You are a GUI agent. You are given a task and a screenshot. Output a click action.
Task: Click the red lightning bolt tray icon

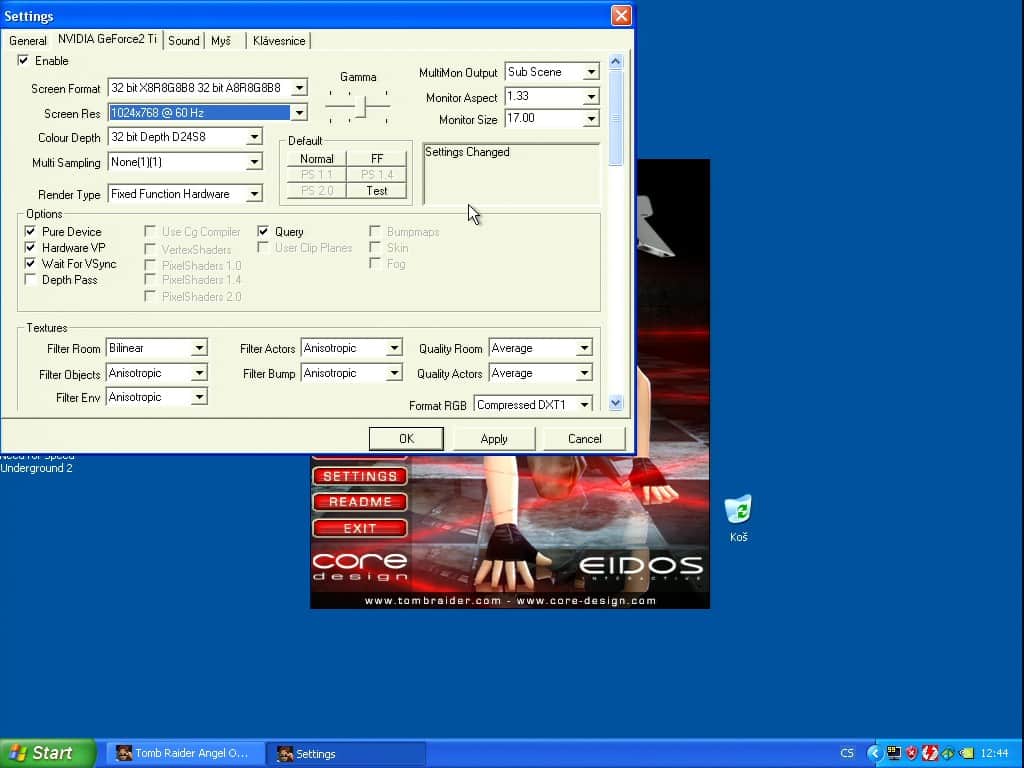[930, 753]
